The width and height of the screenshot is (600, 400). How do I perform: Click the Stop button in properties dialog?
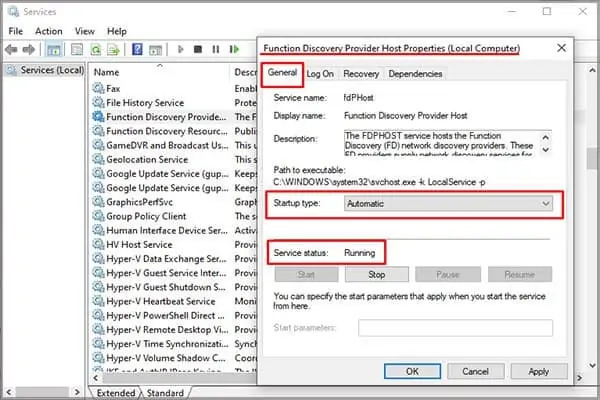[x=377, y=274]
